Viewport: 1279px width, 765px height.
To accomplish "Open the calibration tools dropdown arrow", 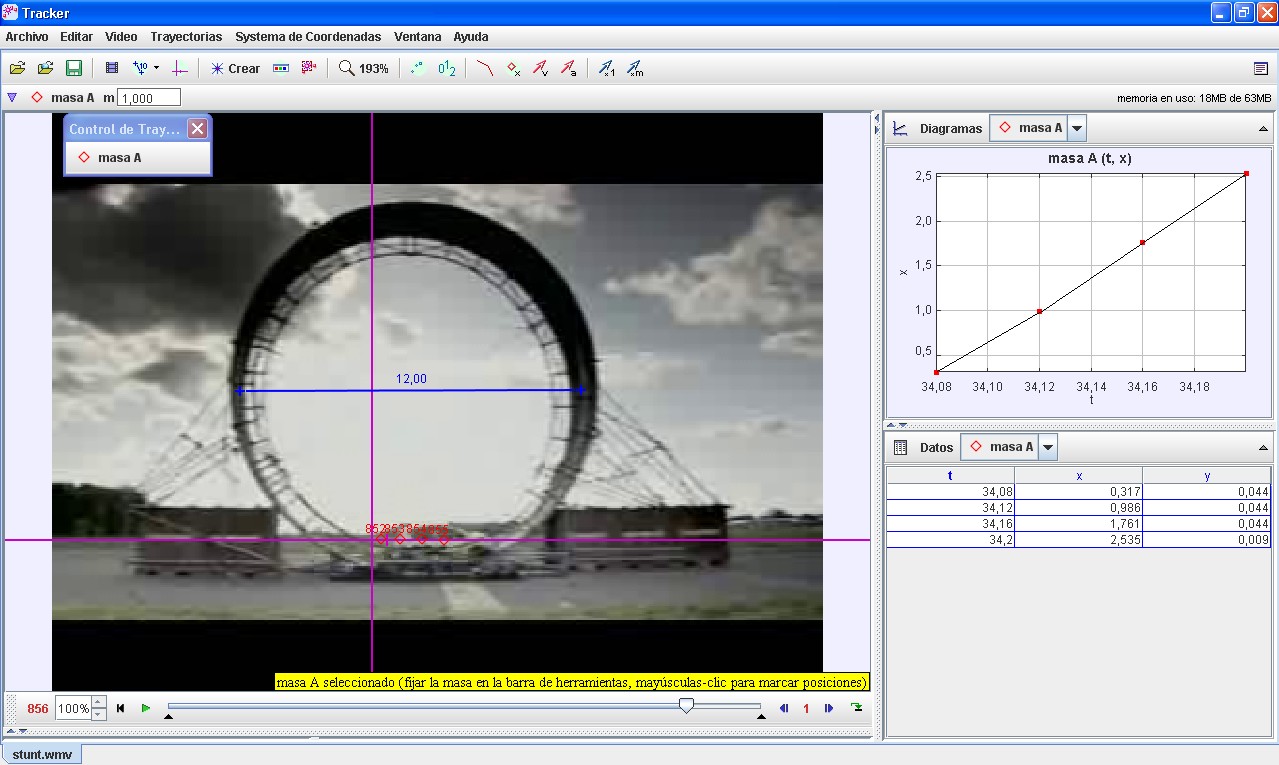I will (156, 68).
